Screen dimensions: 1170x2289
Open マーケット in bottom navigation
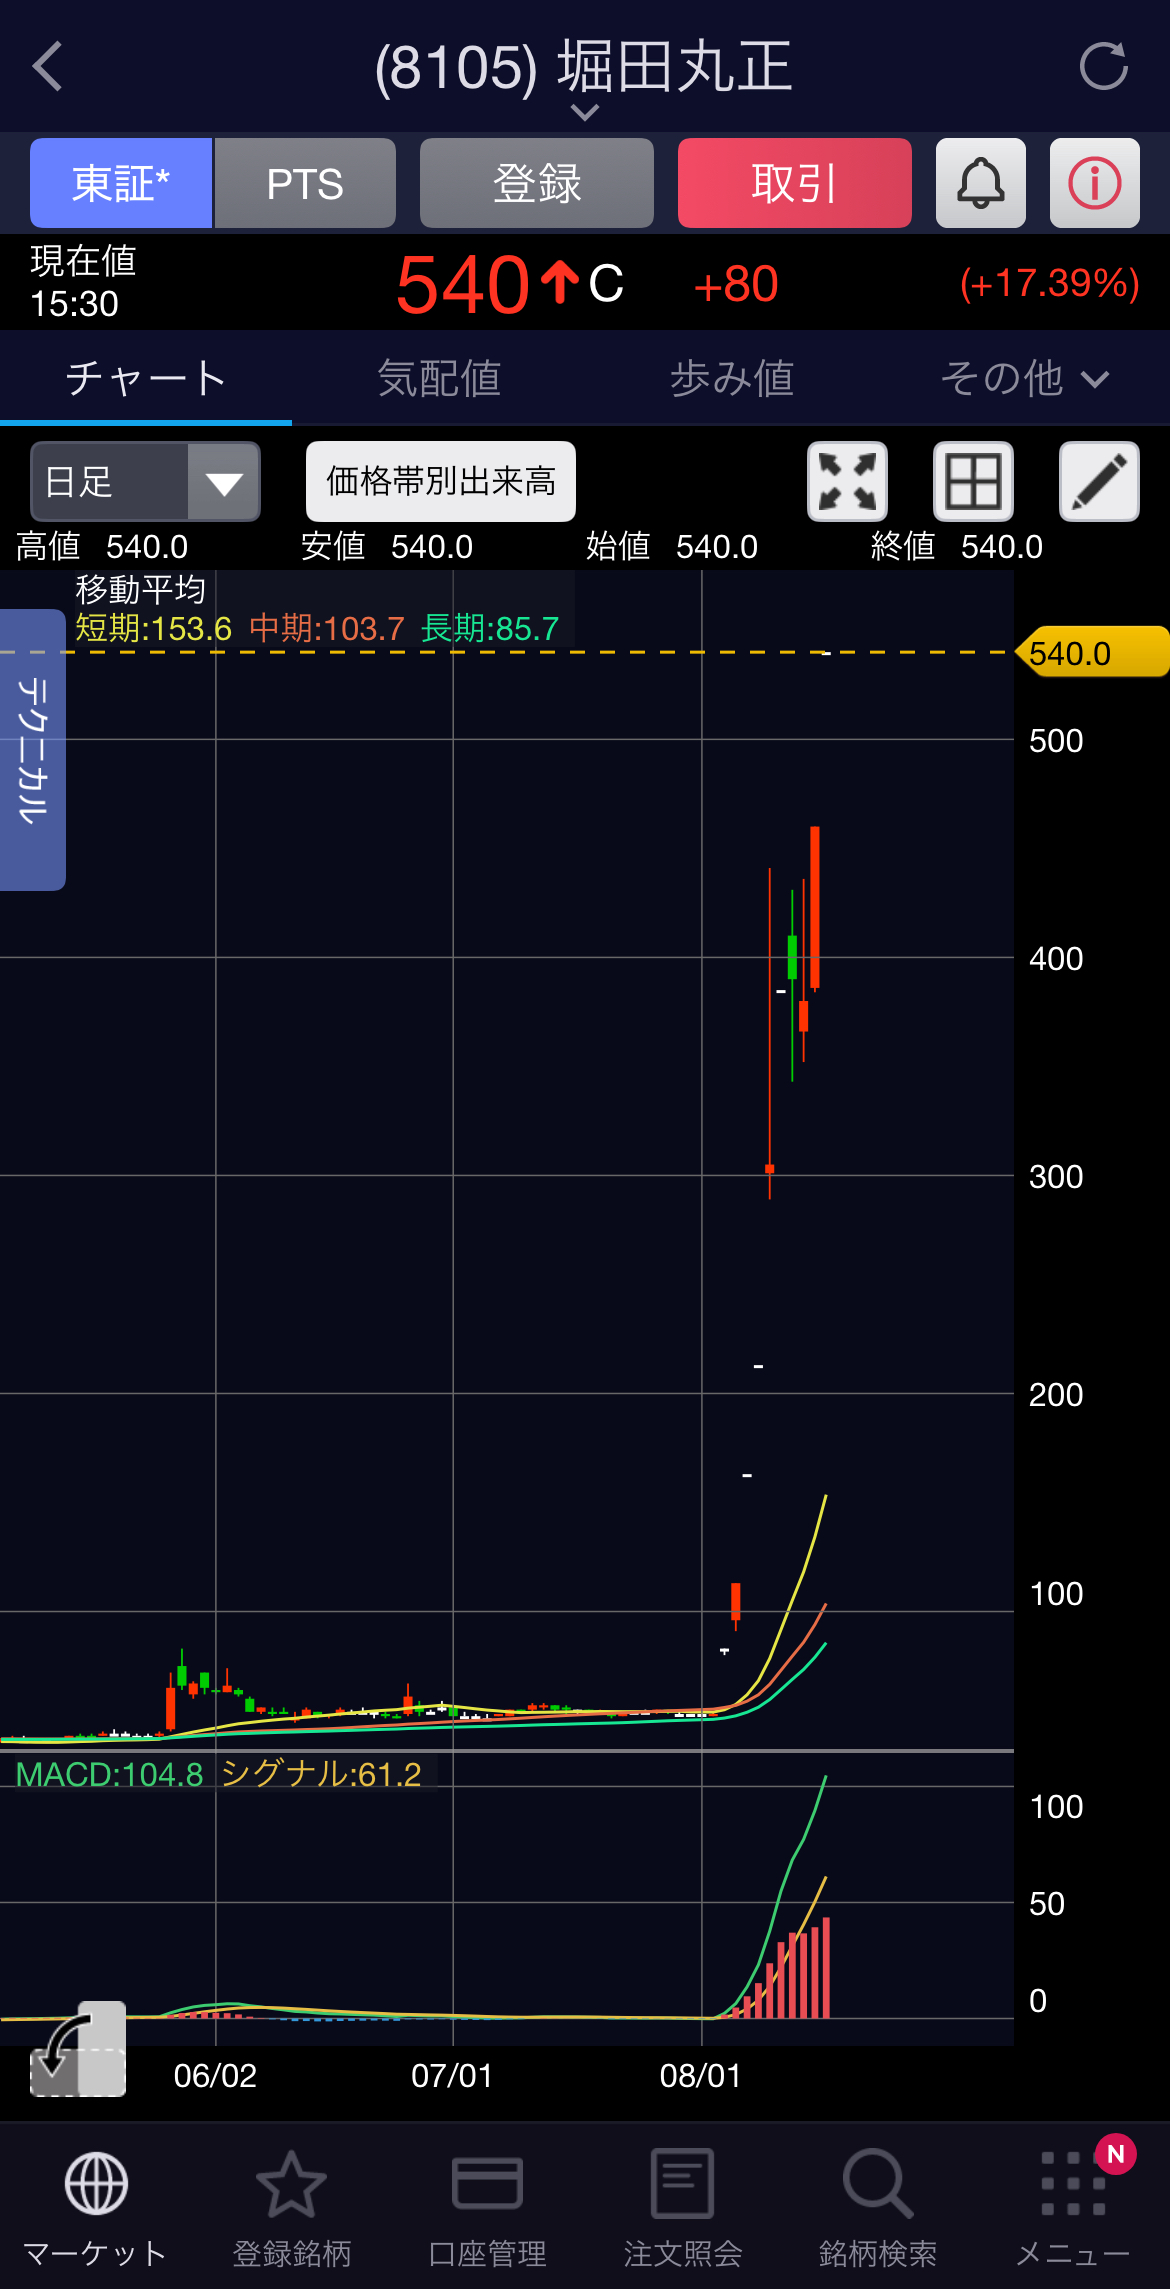tap(96, 2208)
